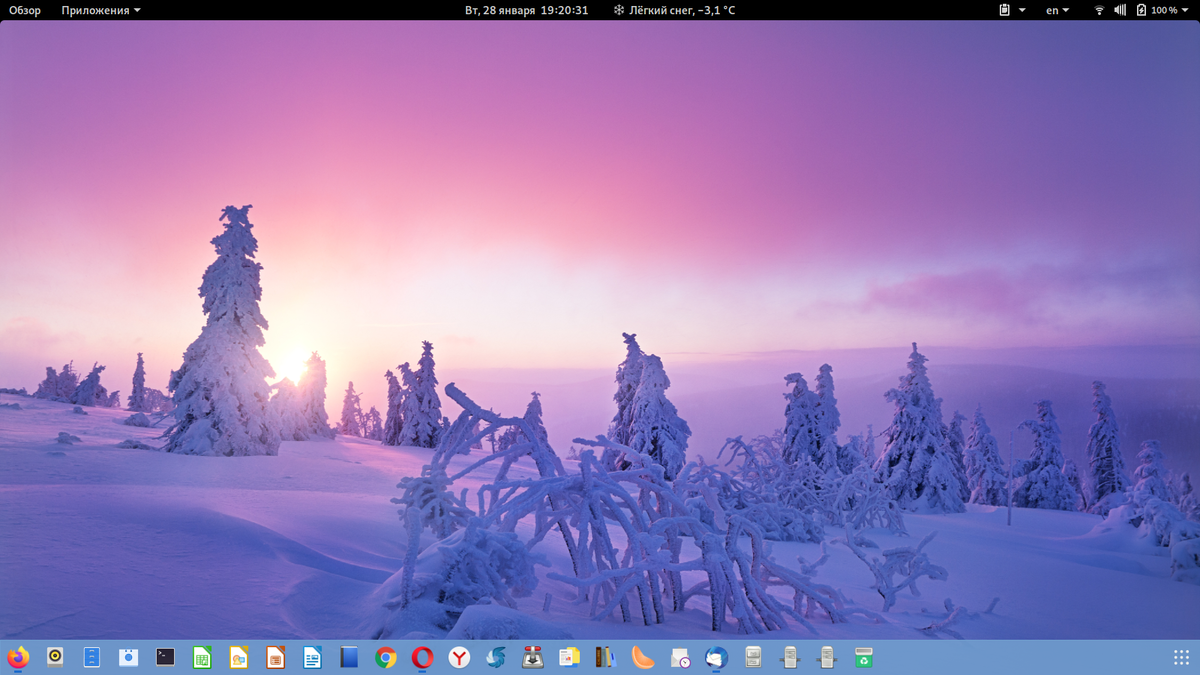
Task: Click the volume indicator in the top bar
Action: click(1120, 10)
